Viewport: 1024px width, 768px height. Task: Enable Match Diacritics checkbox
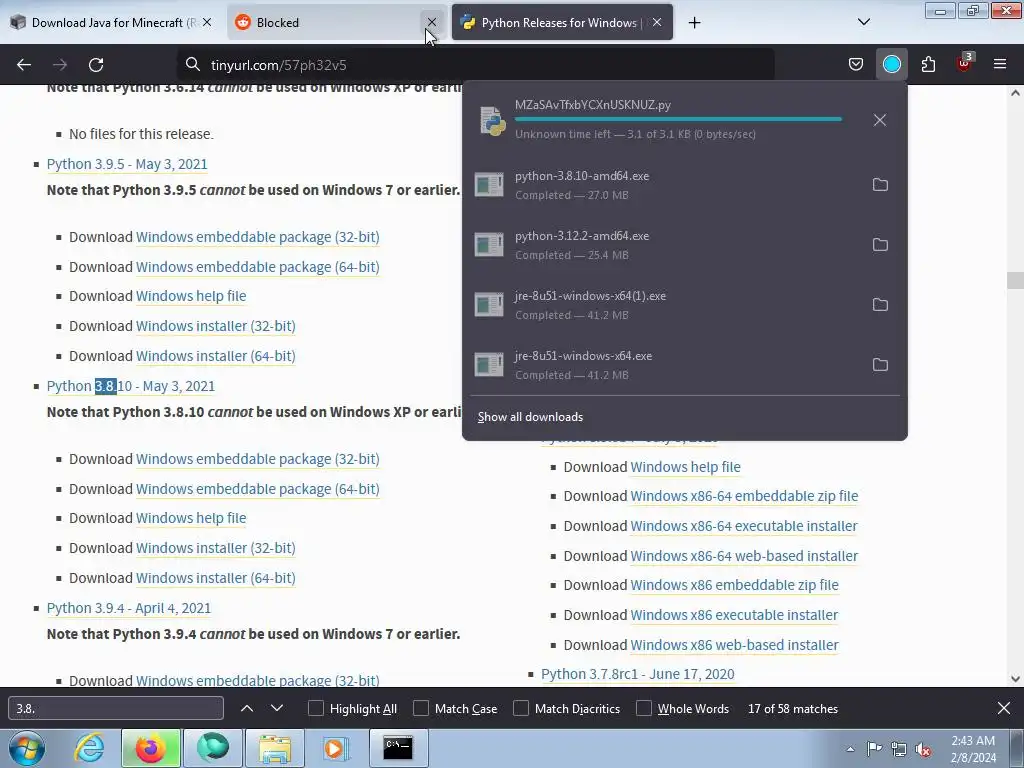[x=520, y=709]
